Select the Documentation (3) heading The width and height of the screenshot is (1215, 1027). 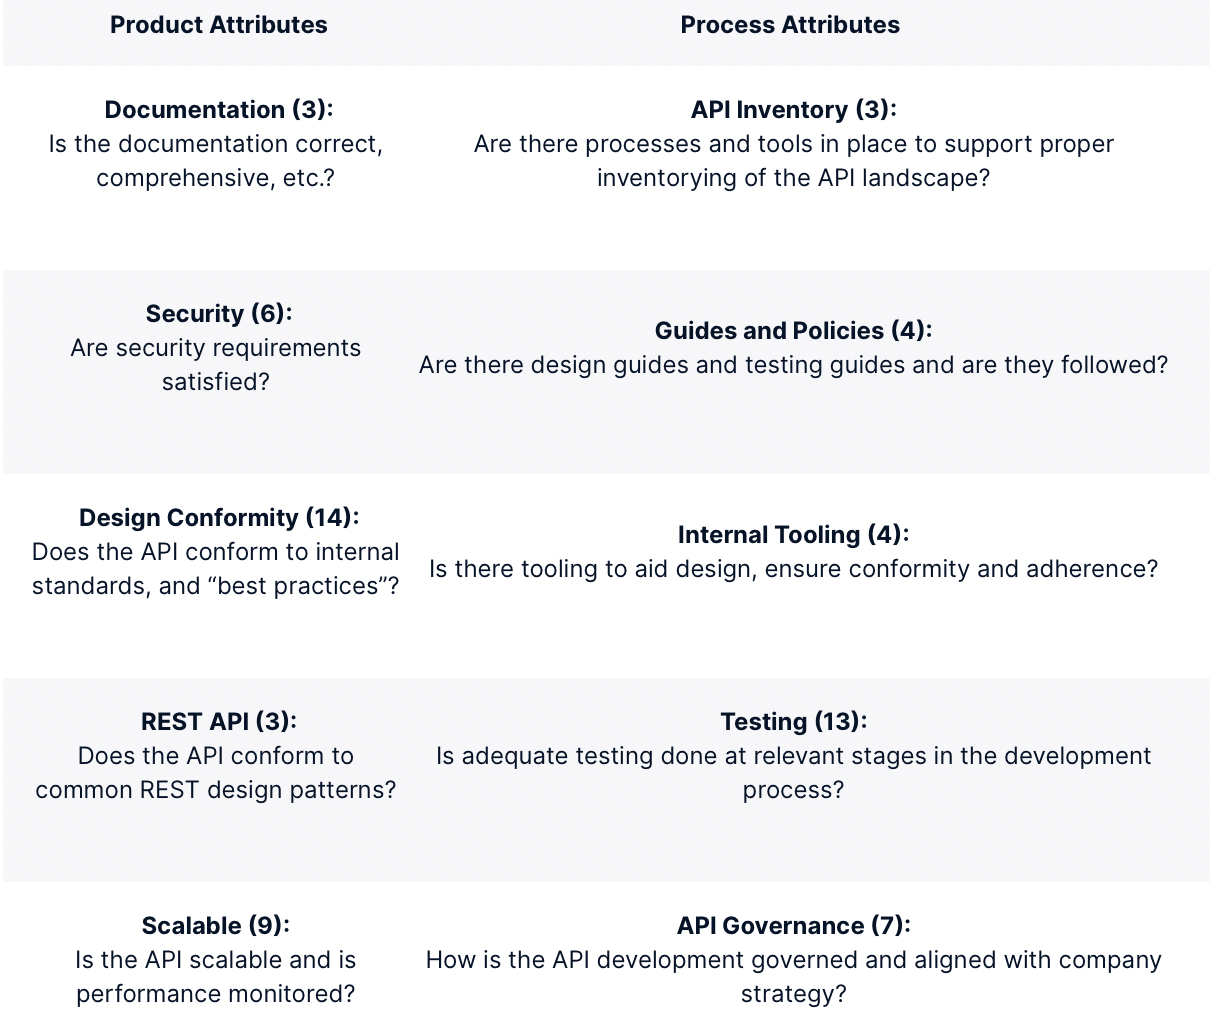pos(218,109)
